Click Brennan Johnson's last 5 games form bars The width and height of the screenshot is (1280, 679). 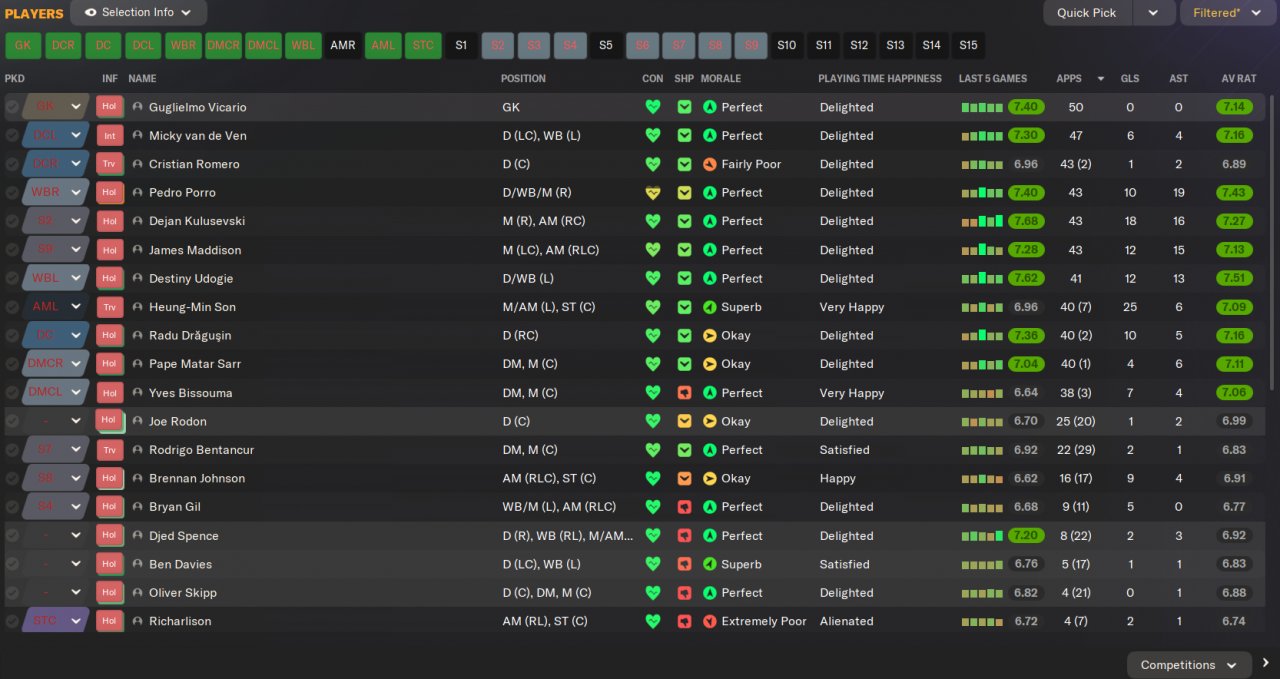(x=982, y=479)
